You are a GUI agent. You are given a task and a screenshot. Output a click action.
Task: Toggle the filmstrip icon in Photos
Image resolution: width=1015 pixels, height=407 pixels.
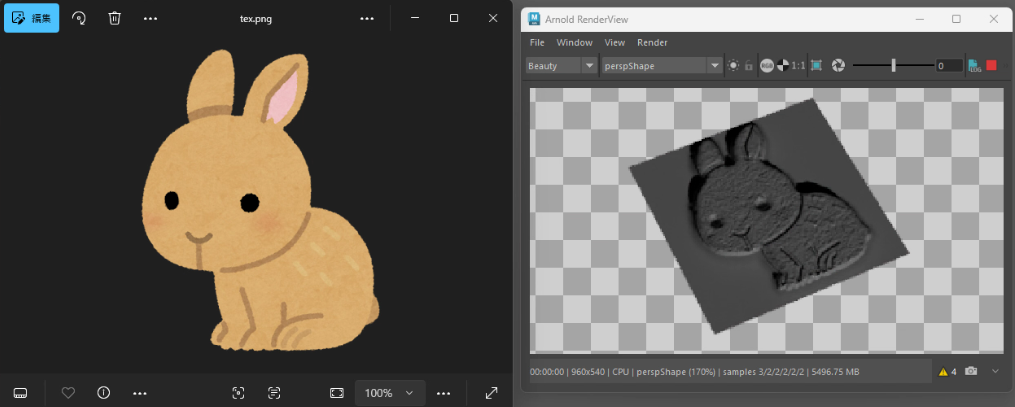20,393
